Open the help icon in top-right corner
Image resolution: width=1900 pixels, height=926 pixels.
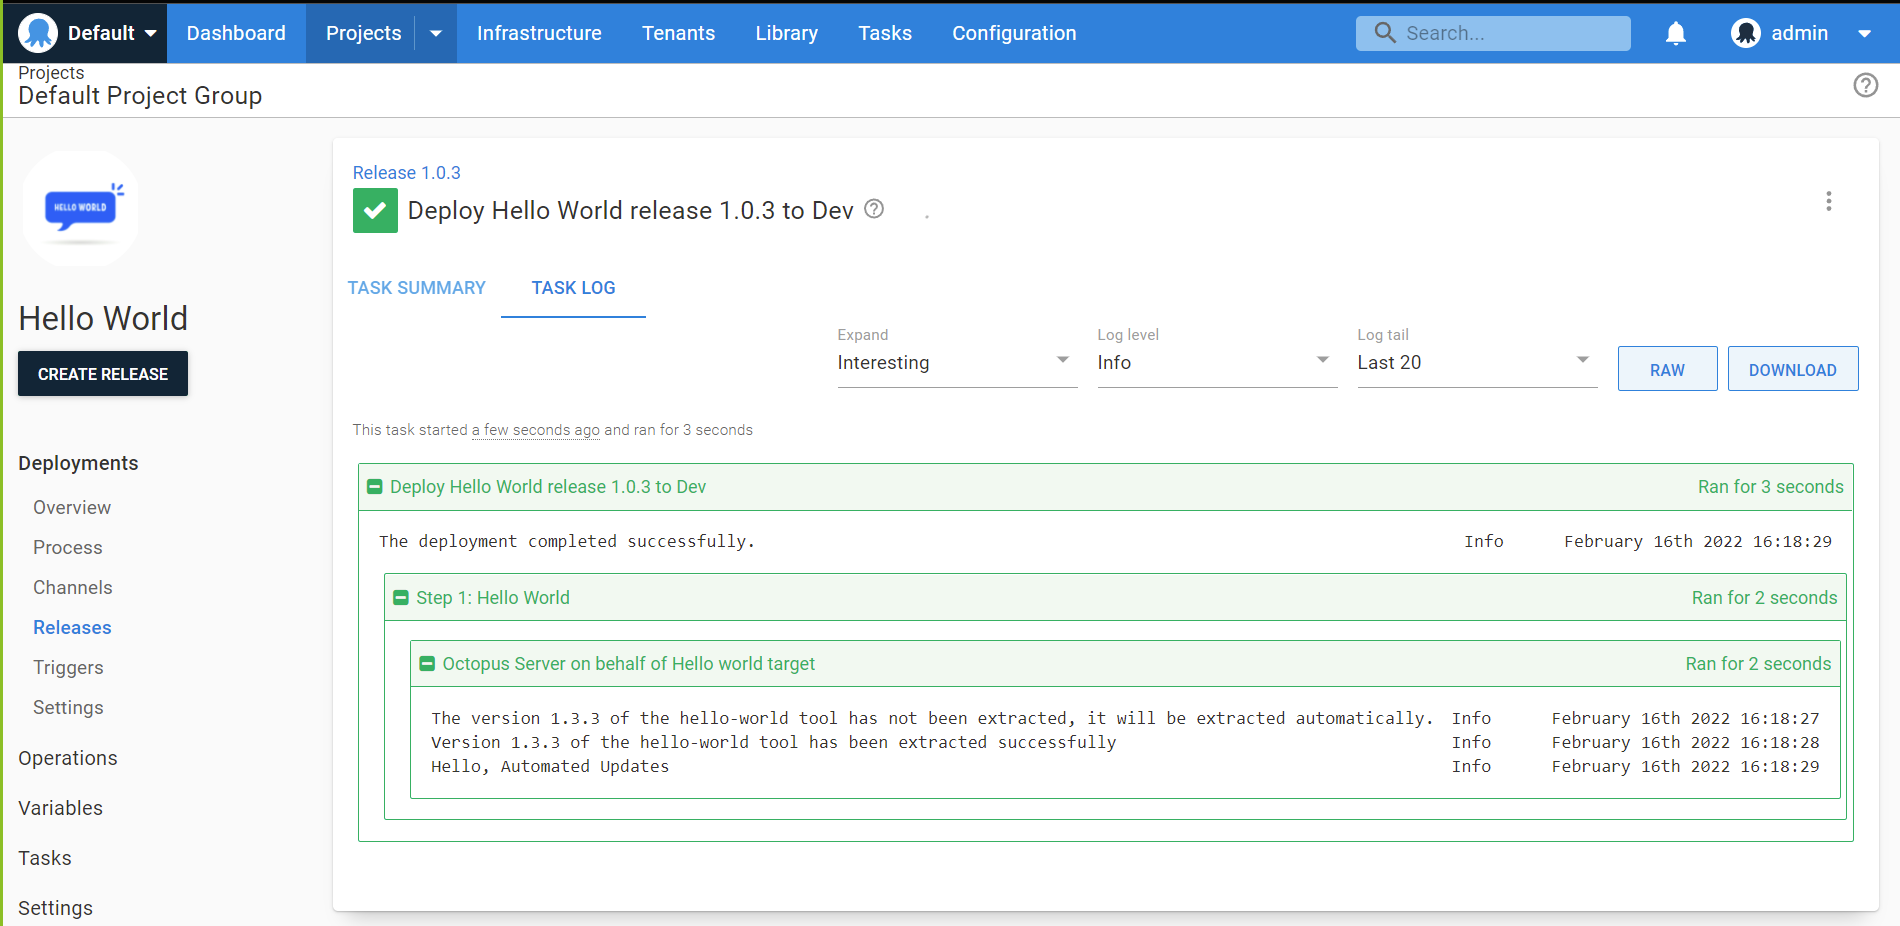(1865, 85)
